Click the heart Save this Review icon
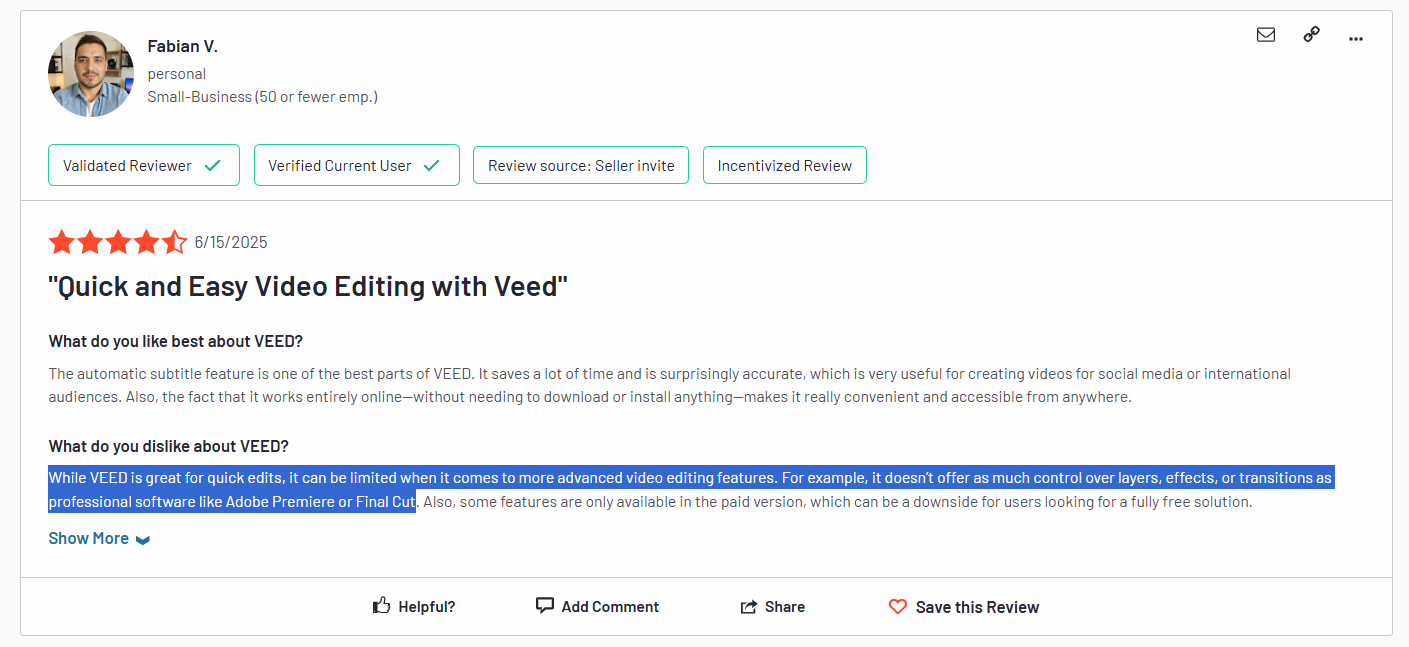 pos(898,607)
